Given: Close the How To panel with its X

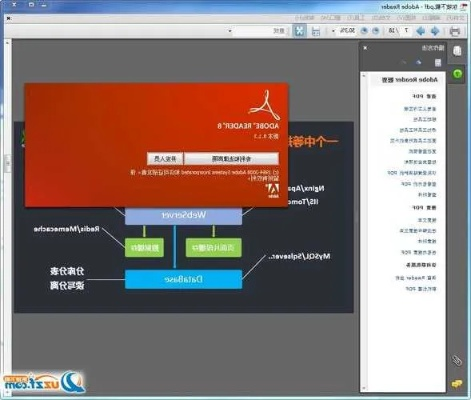Looking at the screenshot, I should (x=365, y=48).
